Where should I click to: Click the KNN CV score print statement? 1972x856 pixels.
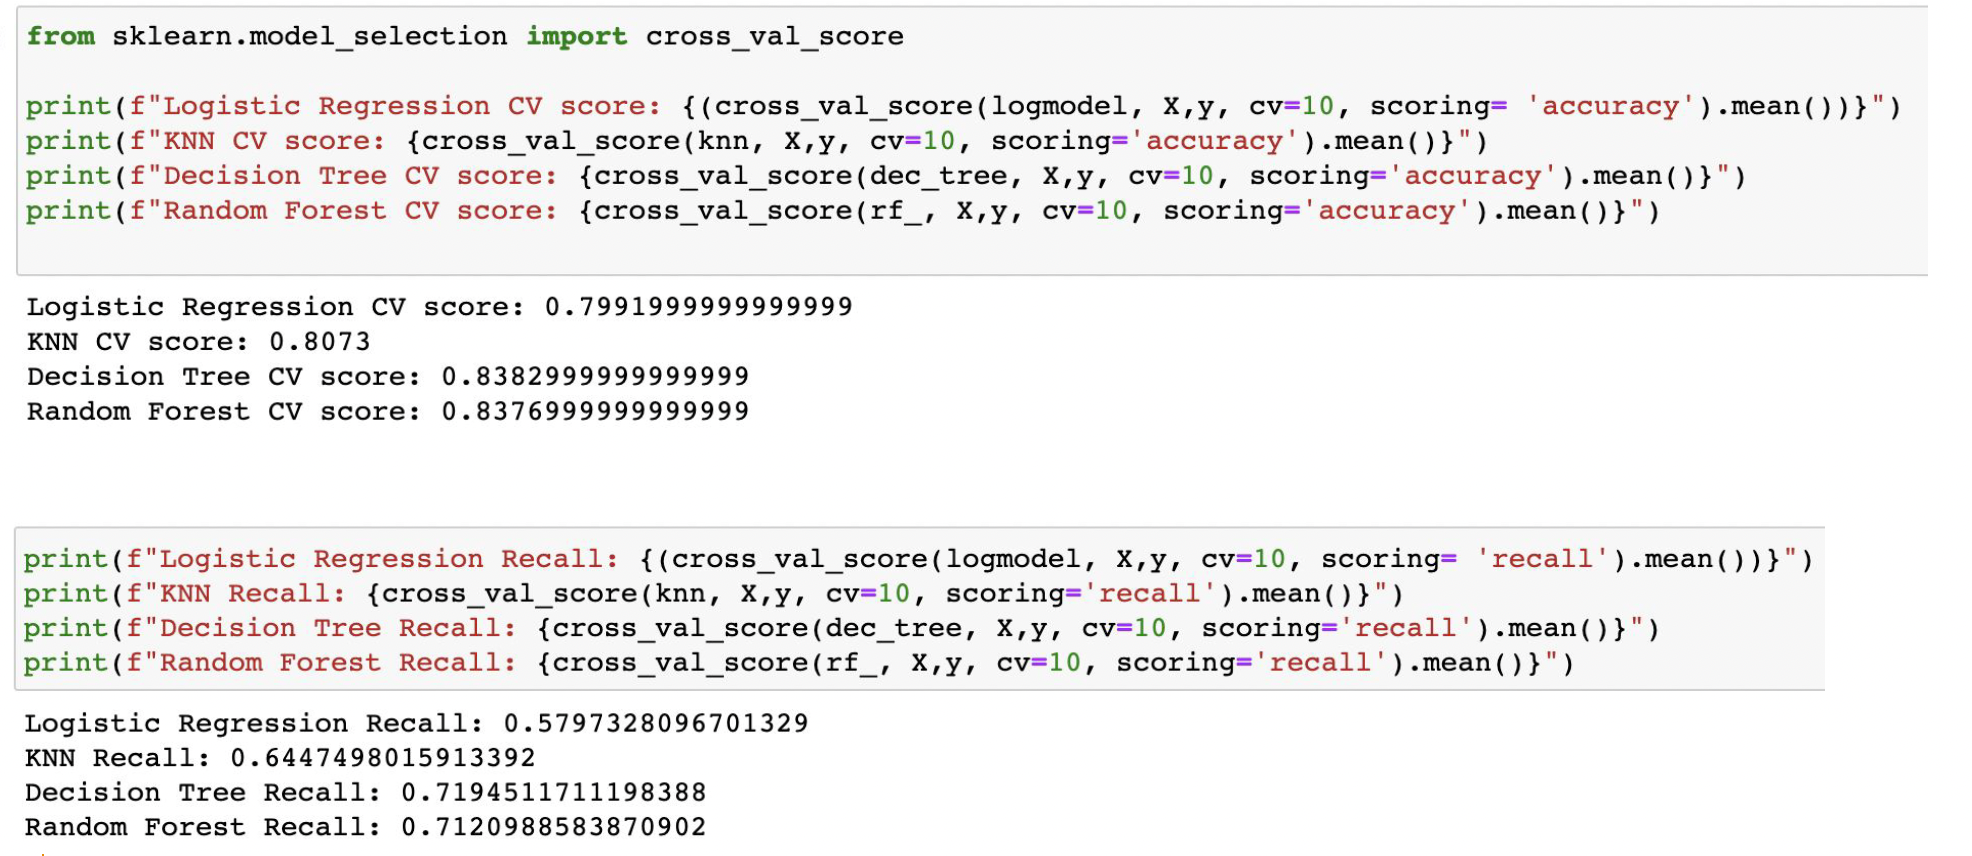tap(757, 141)
